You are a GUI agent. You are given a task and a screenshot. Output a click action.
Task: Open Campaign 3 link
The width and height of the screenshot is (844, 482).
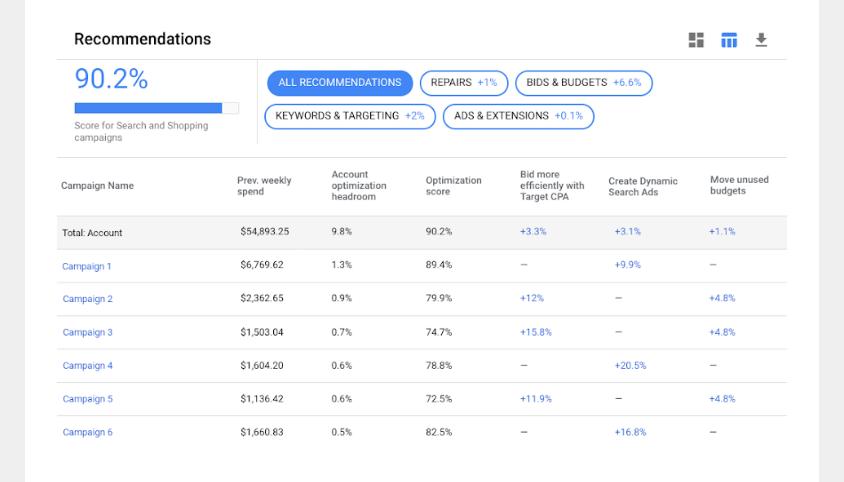87,332
